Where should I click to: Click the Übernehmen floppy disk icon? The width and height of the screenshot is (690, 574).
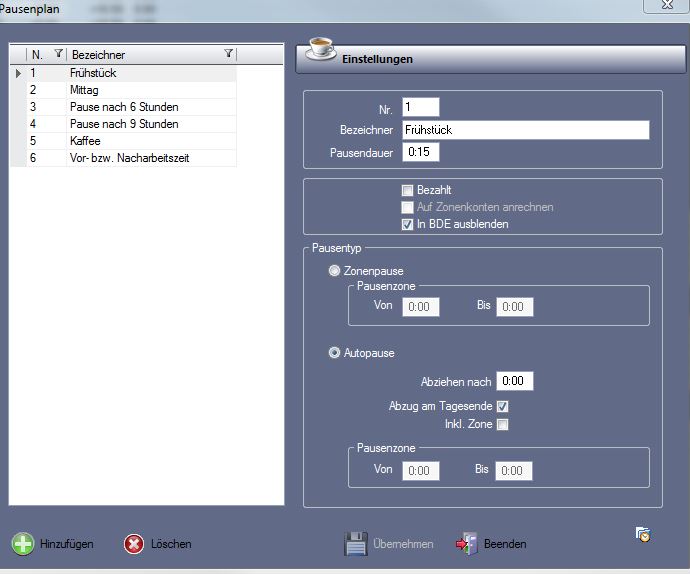coord(356,543)
